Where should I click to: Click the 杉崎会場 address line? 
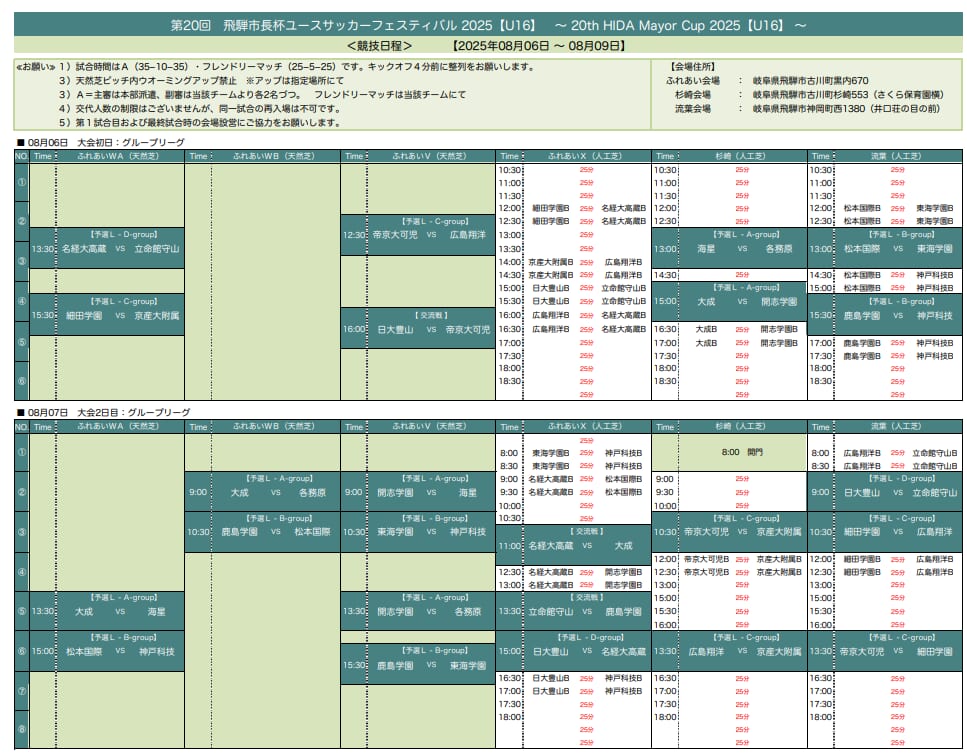pyautogui.click(x=800, y=94)
